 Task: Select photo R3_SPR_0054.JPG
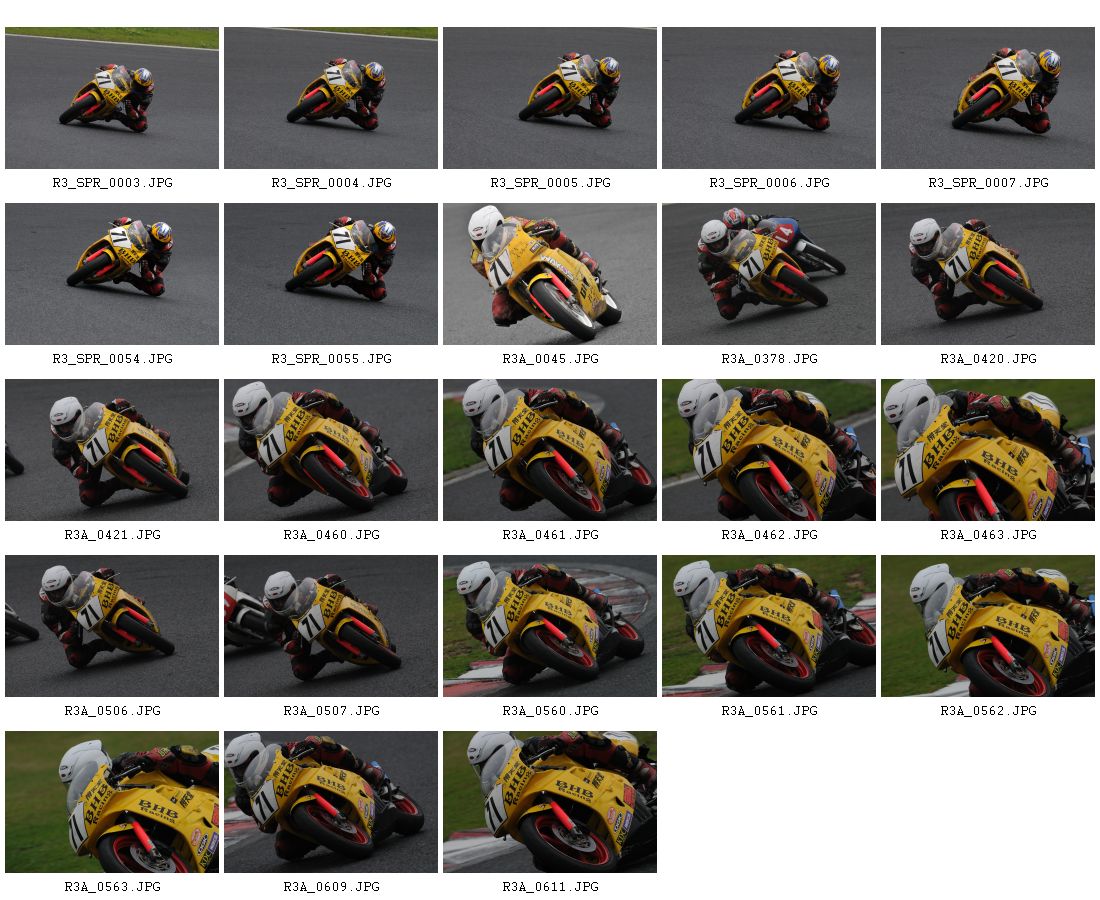tap(112, 274)
